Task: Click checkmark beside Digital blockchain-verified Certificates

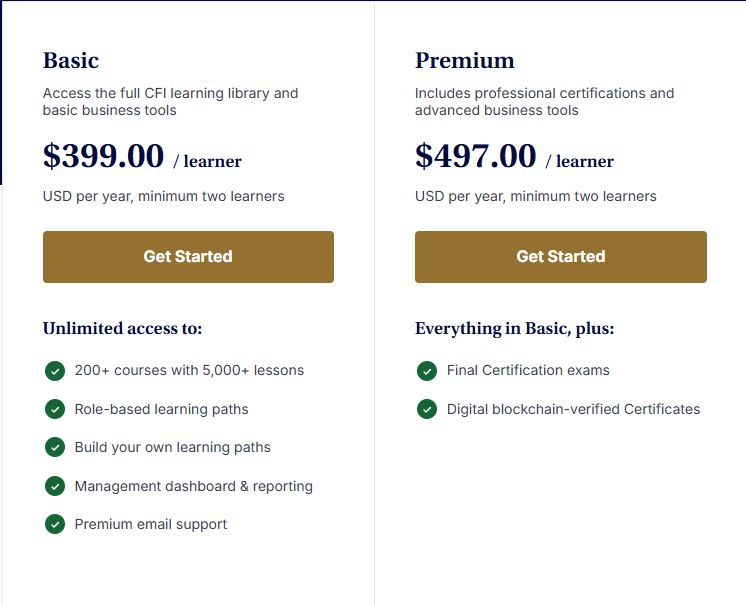Action: [427, 409]
